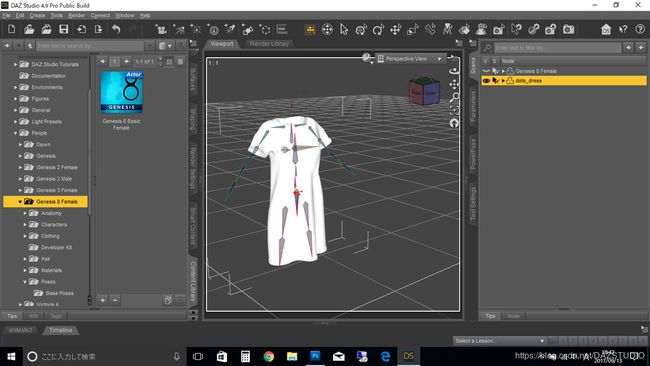Click the pan control in viewport

[454, 85]
